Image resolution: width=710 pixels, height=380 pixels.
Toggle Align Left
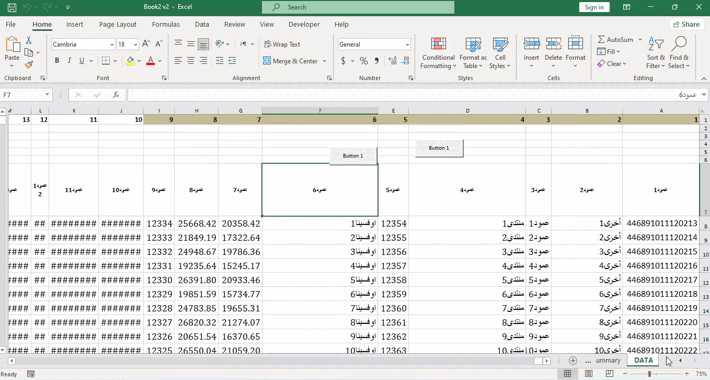(x=178, y=61)
